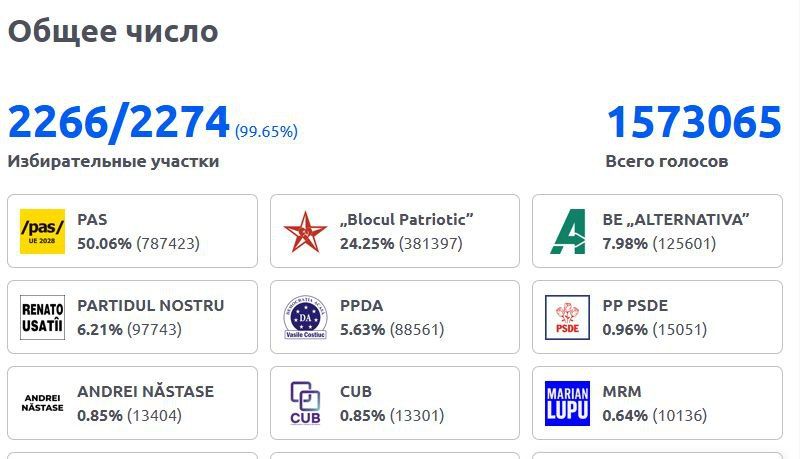The height and width of the screenshot is (459, 800).
Task: Click the purple CUB party logo
Action: [305, 403]
